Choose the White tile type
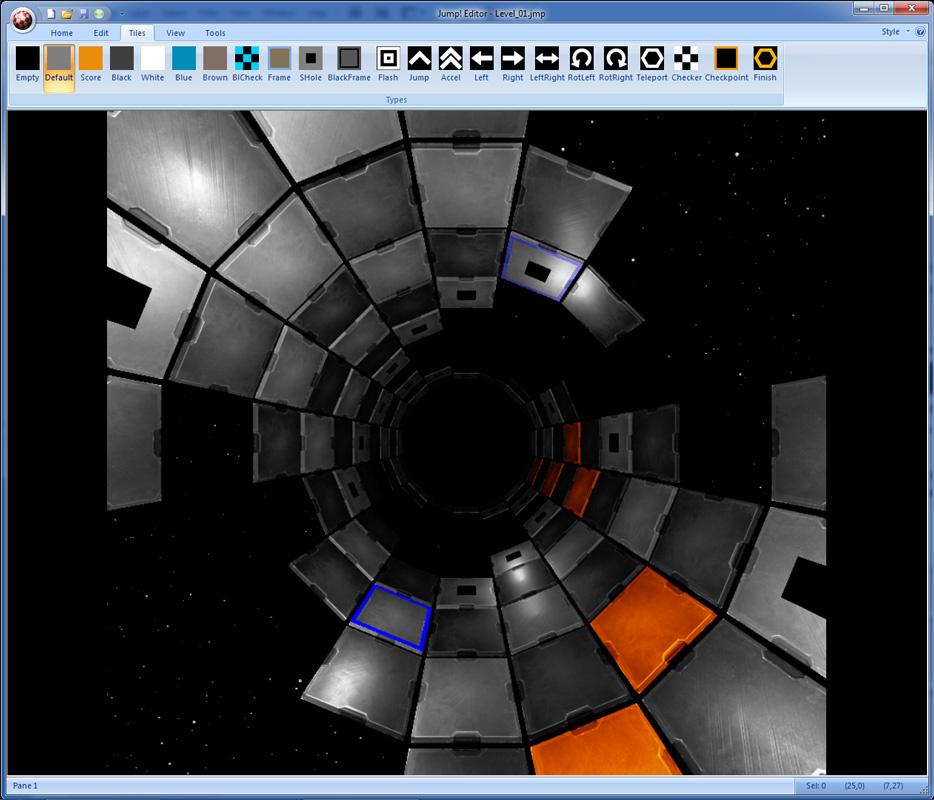 (152, 64)
